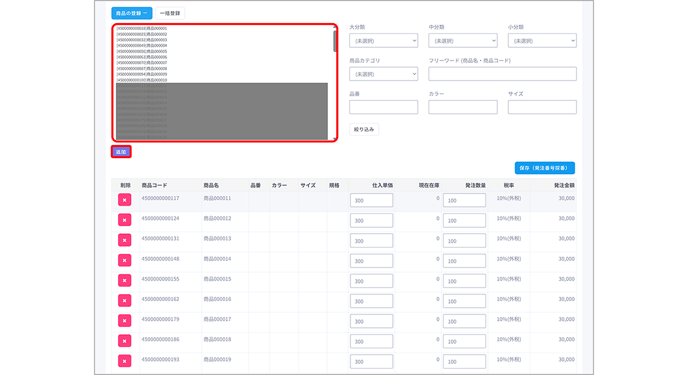The width and height of the screenshot is (688, 375).
Task: Edit 発注数量 field for 商品000014
Action: click(464, 261)
